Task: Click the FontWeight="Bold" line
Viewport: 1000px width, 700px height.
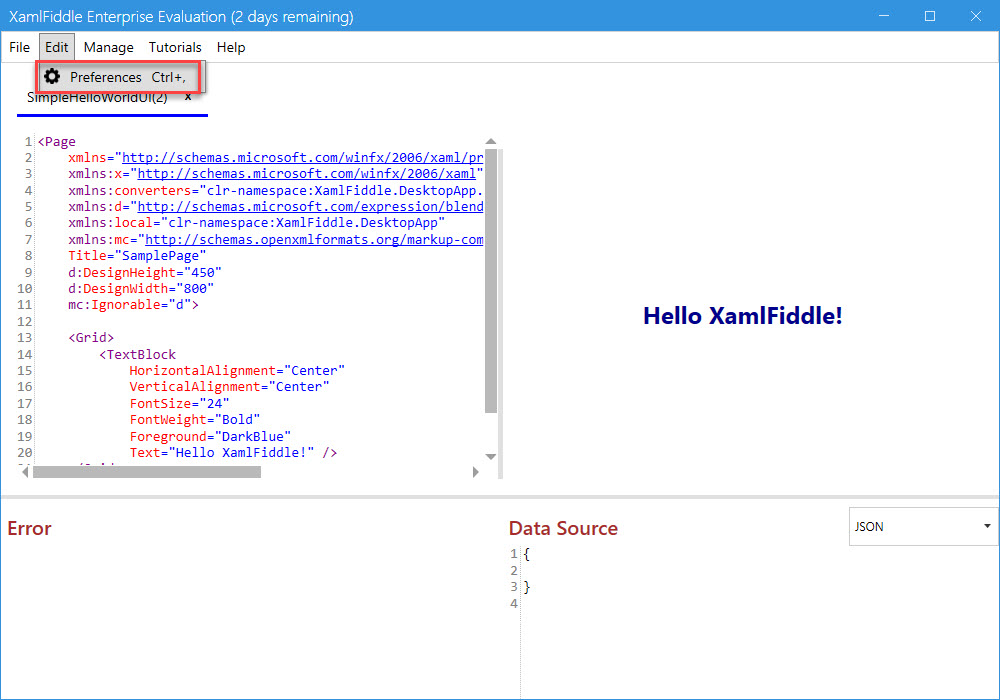Action: (195, 419)
